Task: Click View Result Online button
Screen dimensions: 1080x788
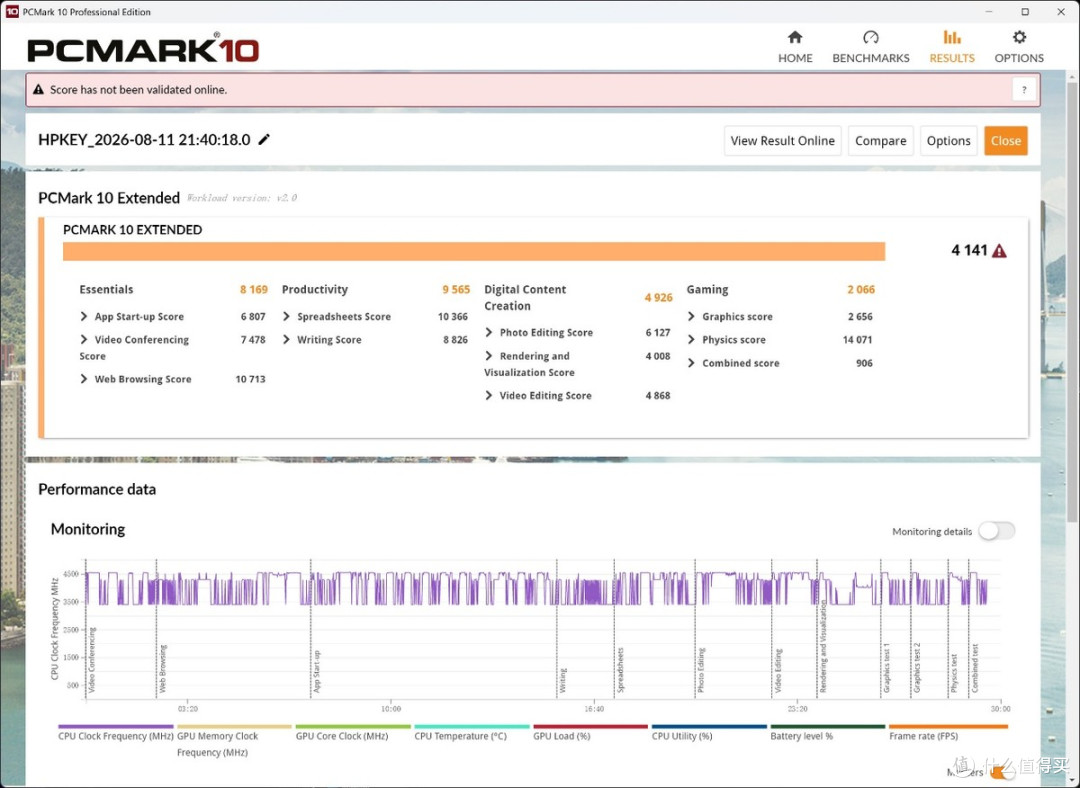Action: [x=782, y=141]
